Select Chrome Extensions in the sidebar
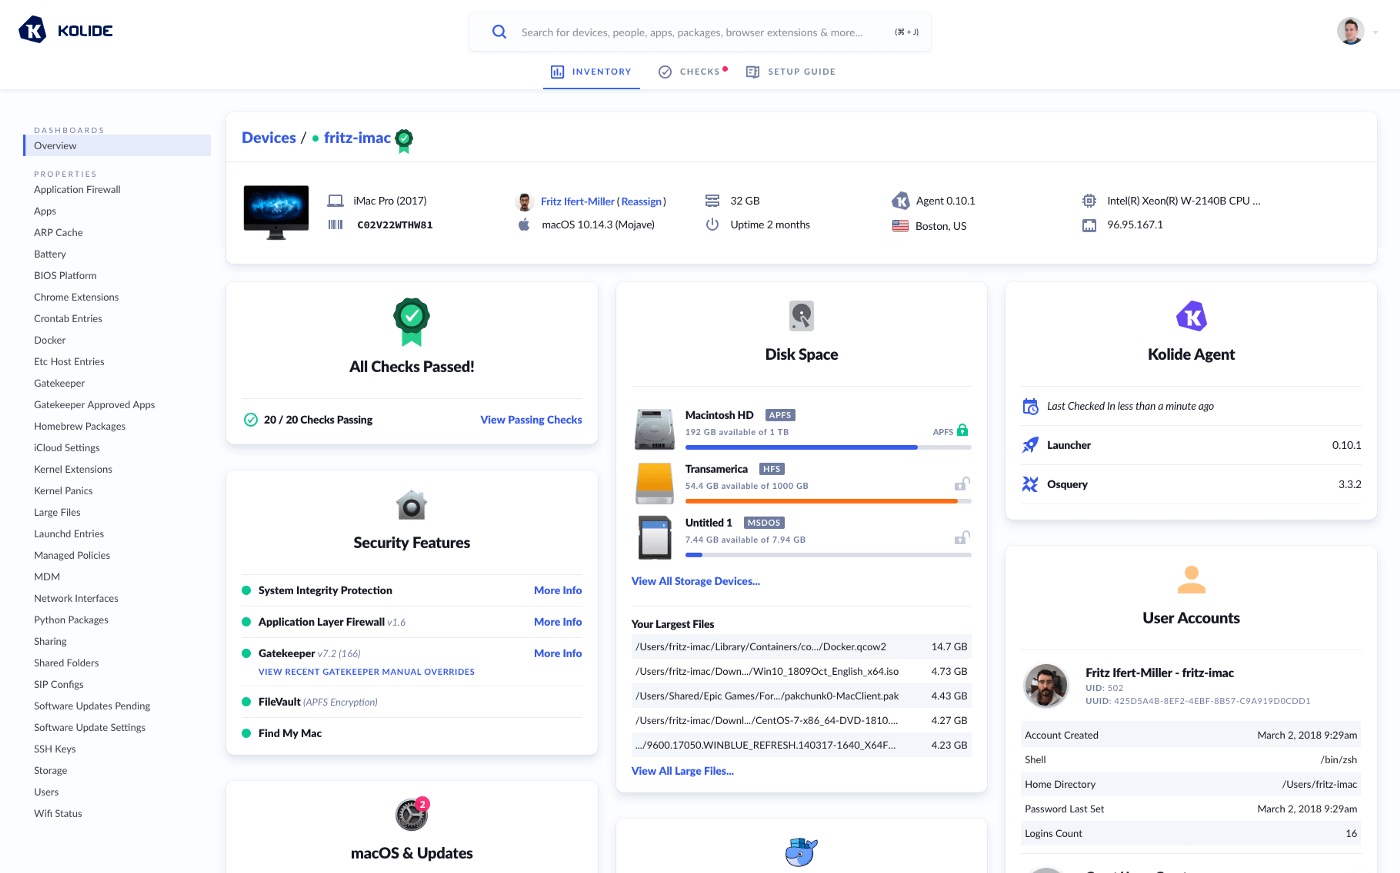 click(x=76, y=297)
